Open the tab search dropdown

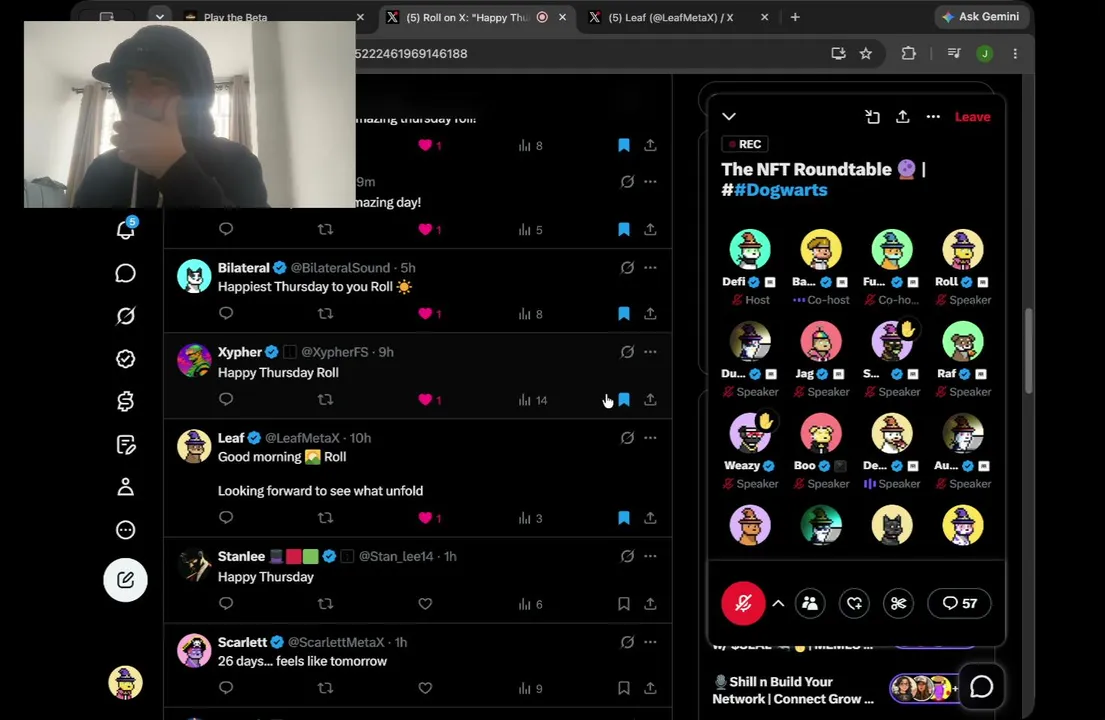[x=160, y=17]
